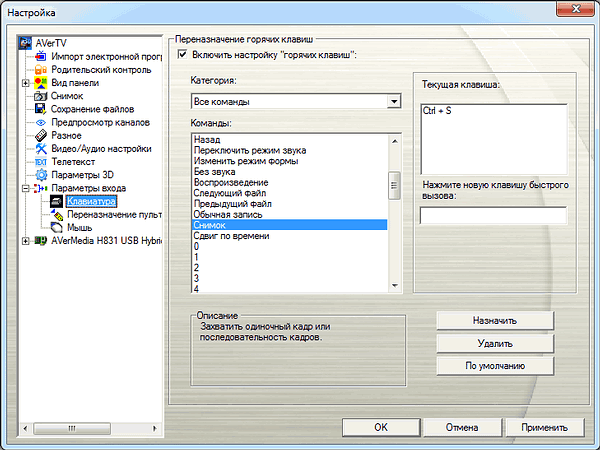The image size is (600, 450).
Task: Click the Импорт электронной программы icon
Action: (41, 57)
